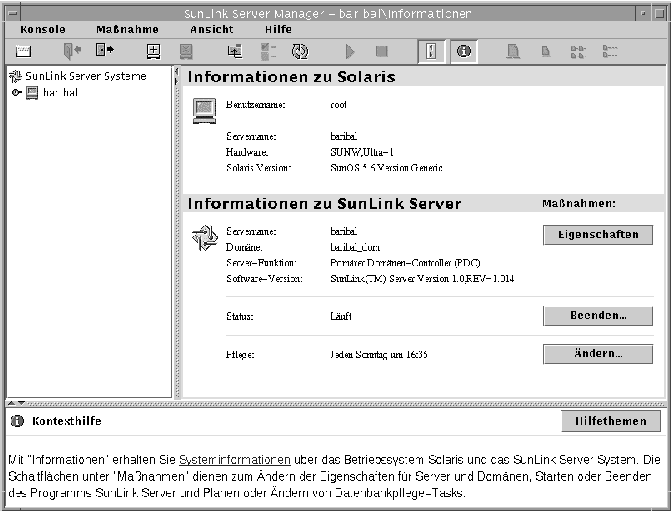Open the window menu button in title bar

click(x=13, y=13)
